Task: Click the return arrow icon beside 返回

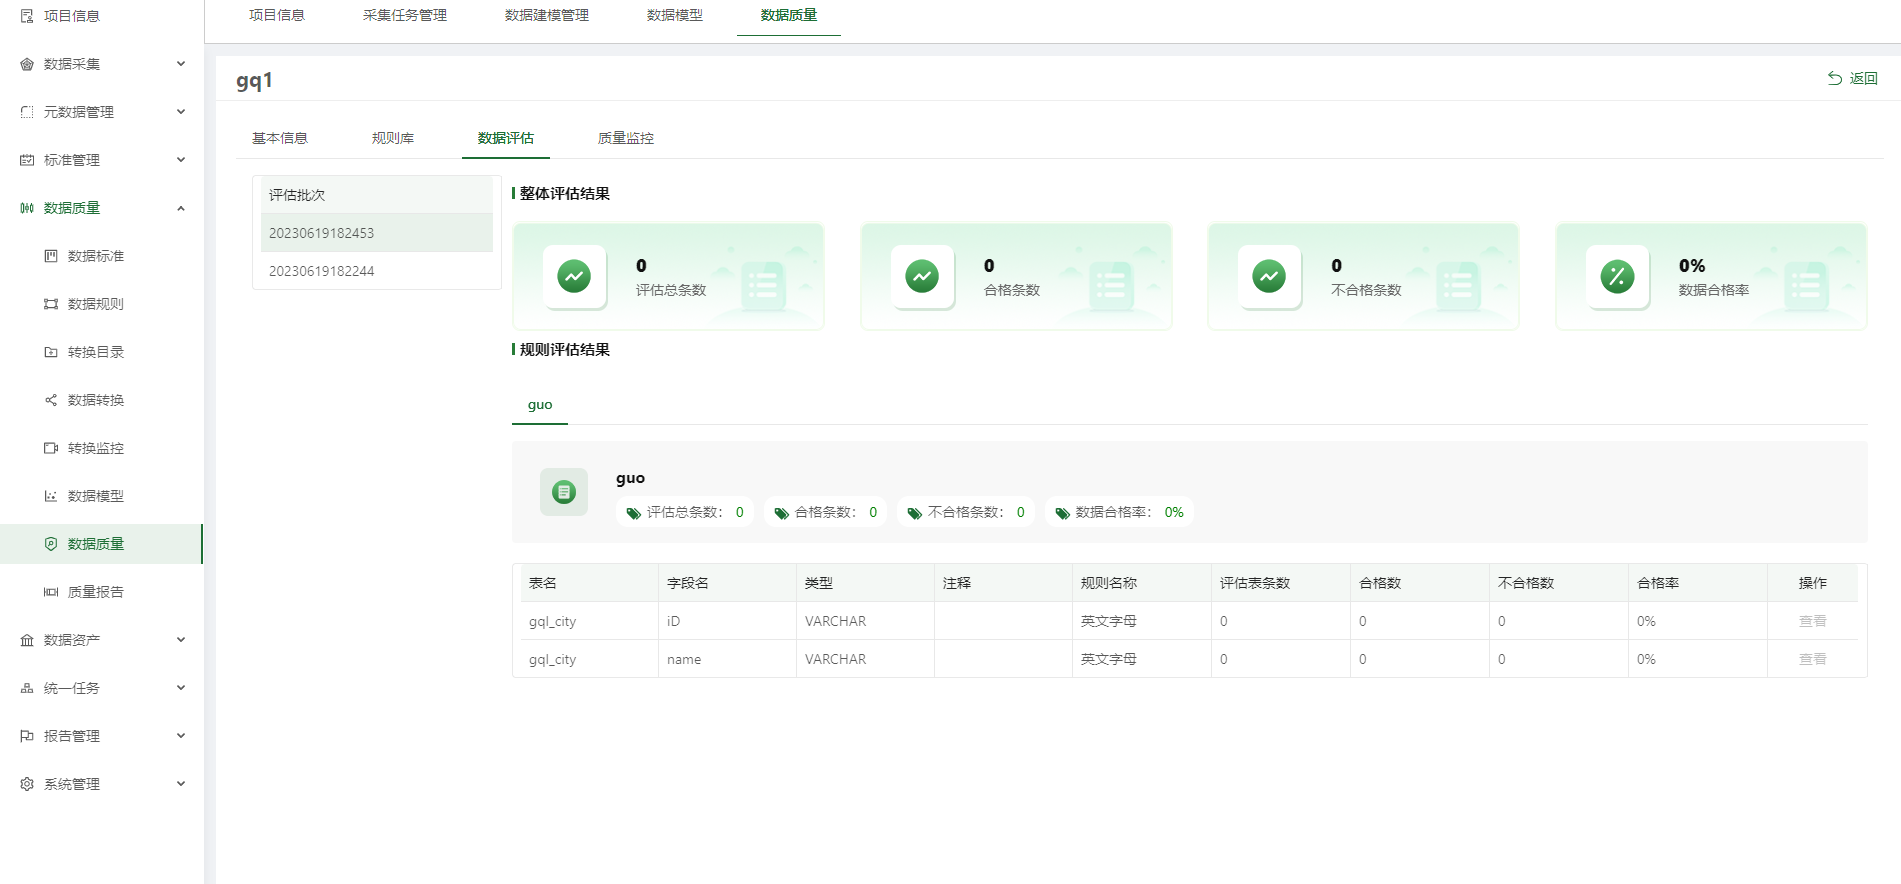Action: tap(1835, 78)
